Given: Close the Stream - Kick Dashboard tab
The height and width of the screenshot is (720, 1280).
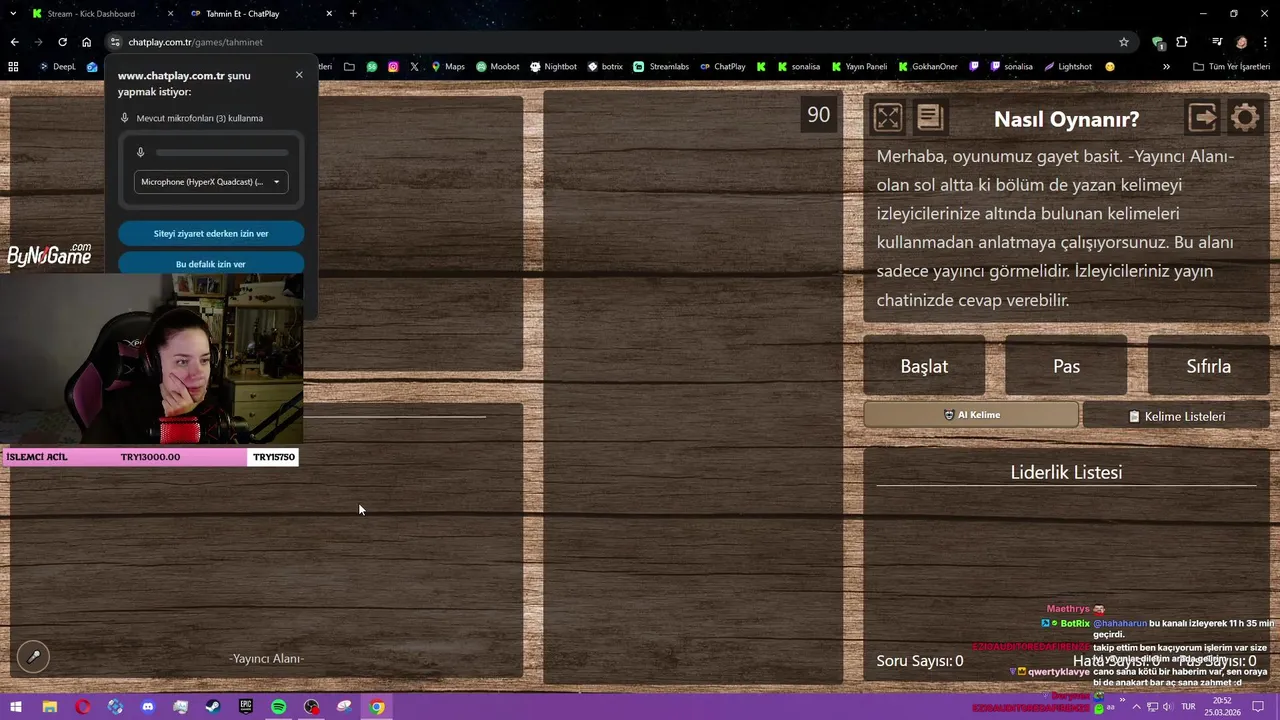Looking at the screenshot, I should (x=170, y=14).
